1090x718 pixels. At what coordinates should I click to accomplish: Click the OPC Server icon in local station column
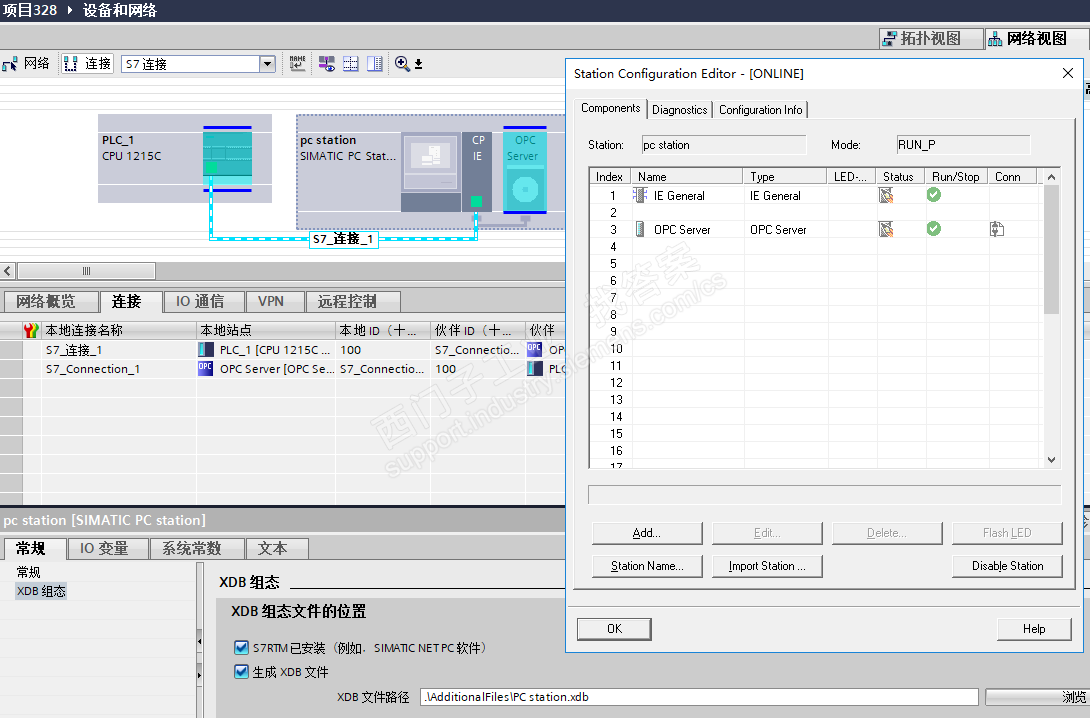(x=206, y=368)
